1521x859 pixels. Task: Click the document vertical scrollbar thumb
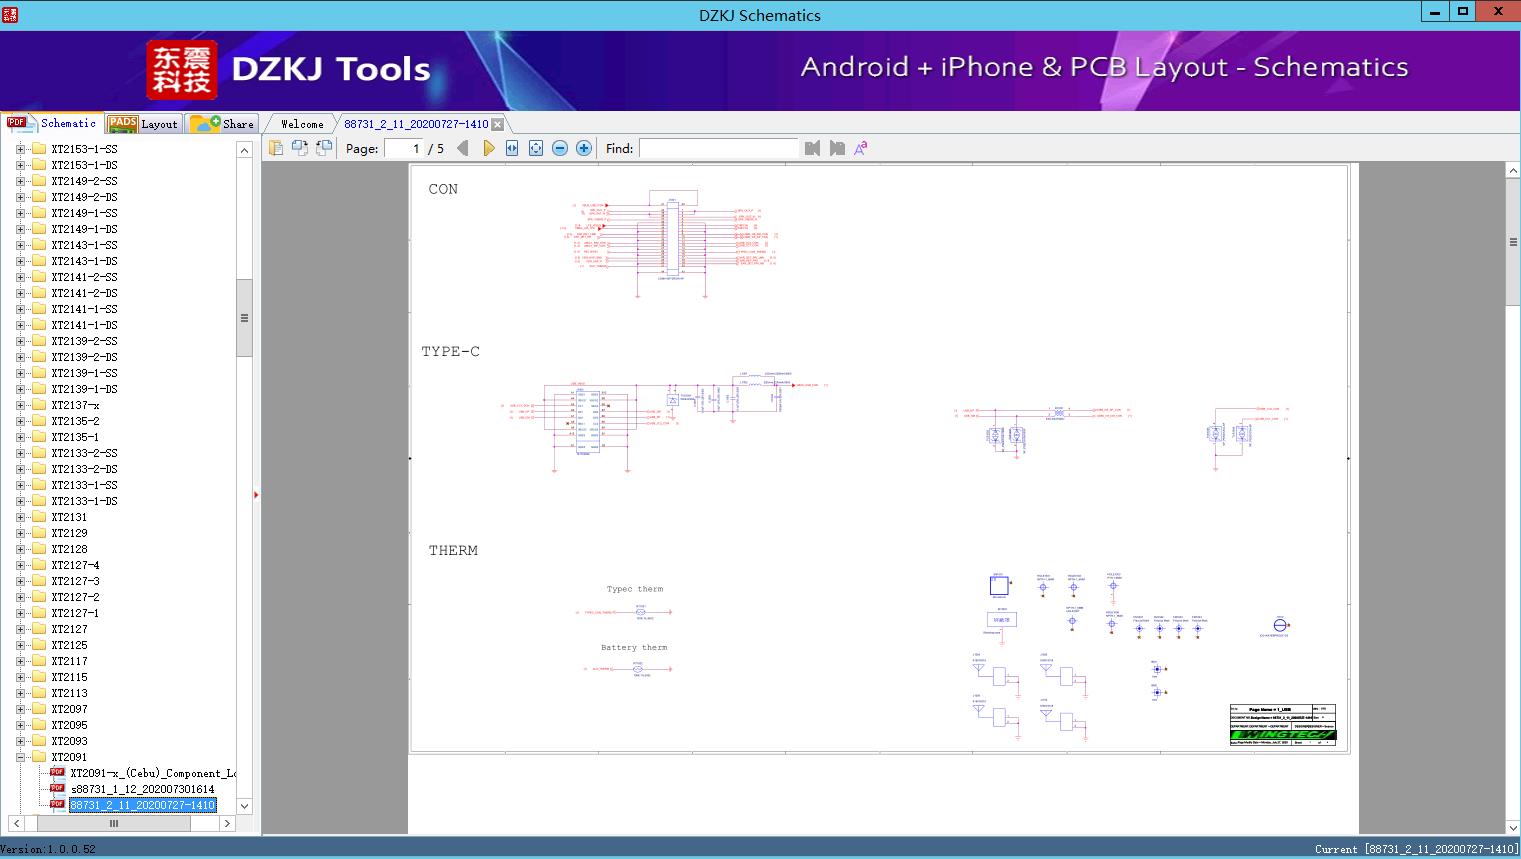pos(1513,242)
